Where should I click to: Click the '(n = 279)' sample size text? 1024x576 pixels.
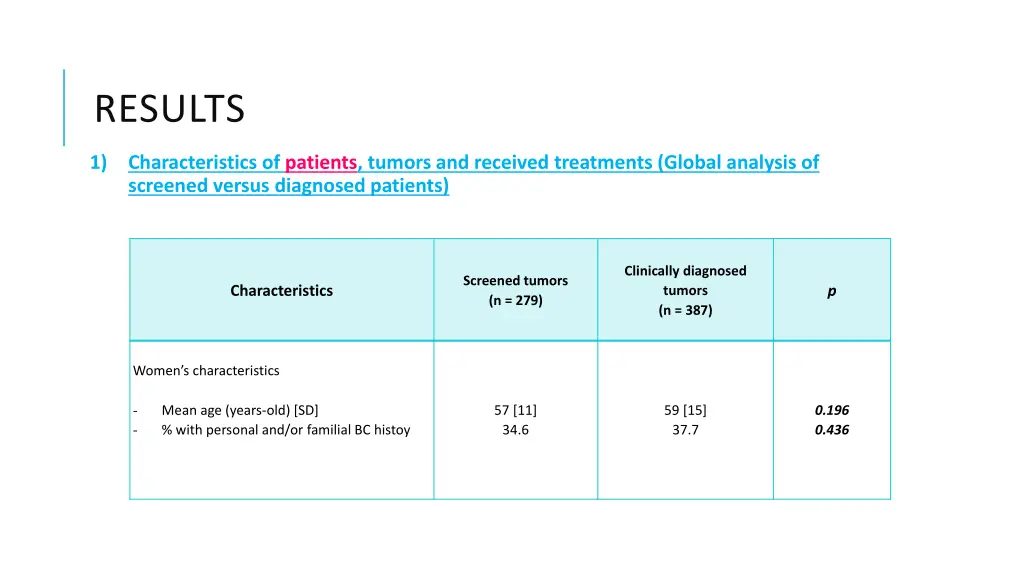pos(515,300)
